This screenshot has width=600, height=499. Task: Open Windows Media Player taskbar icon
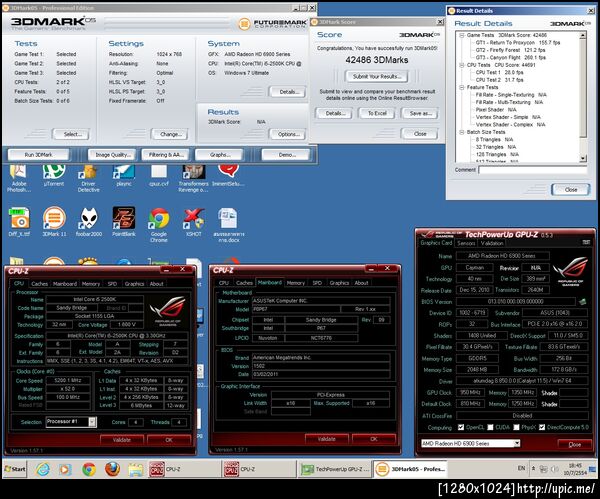click(65, 469)
